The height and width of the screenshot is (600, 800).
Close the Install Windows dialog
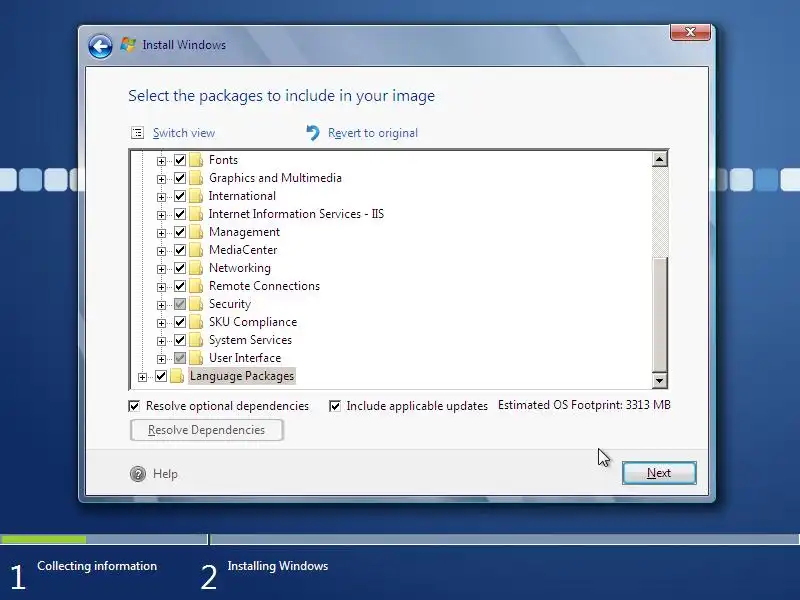point(690,32)
